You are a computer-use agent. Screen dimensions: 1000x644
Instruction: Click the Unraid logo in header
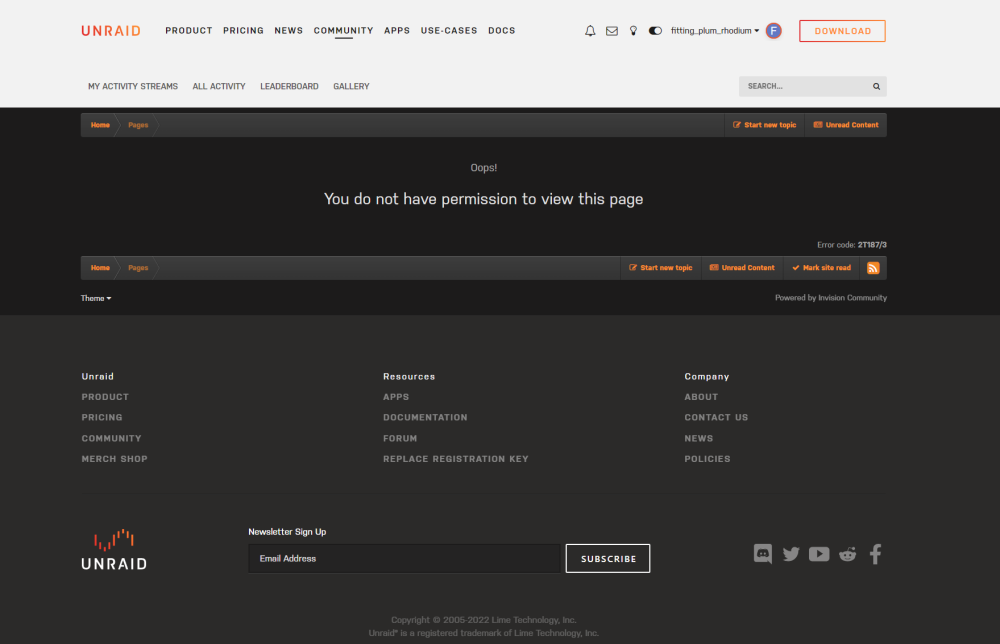[111, 31]
